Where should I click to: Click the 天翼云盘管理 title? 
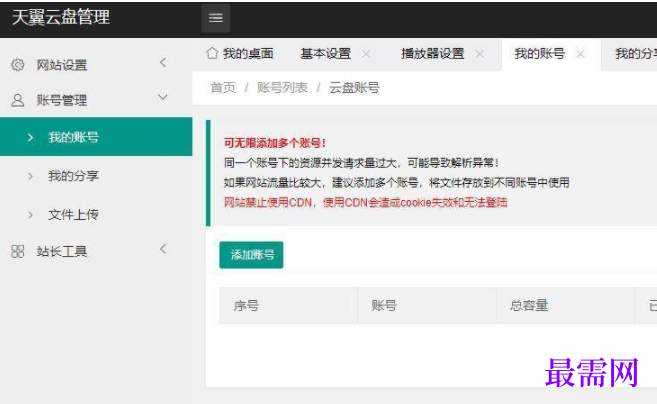(61, 17)
